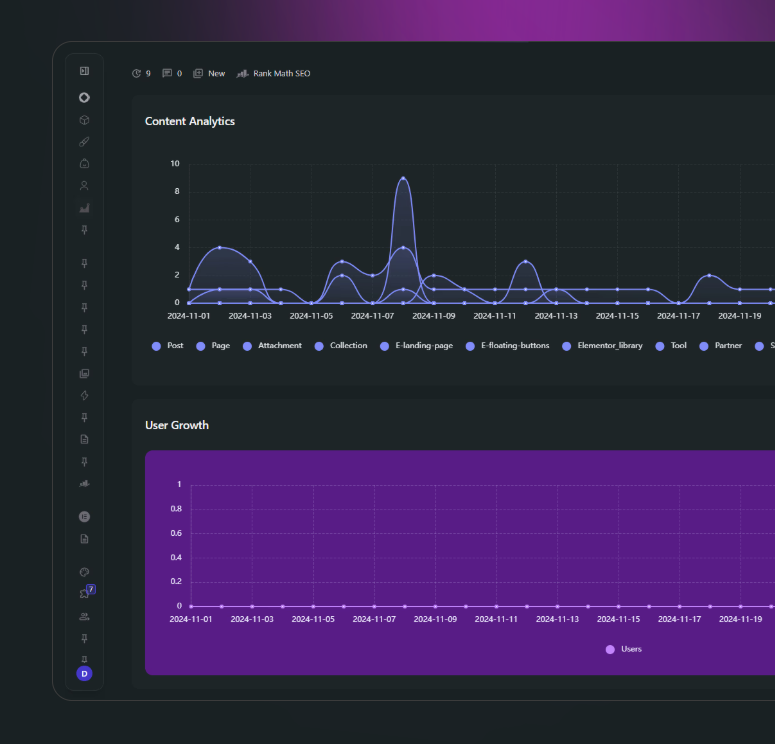This screenshot has height=744, width=775.
Task: Open the Elementor icon in the sidebar
Action: 84,517
